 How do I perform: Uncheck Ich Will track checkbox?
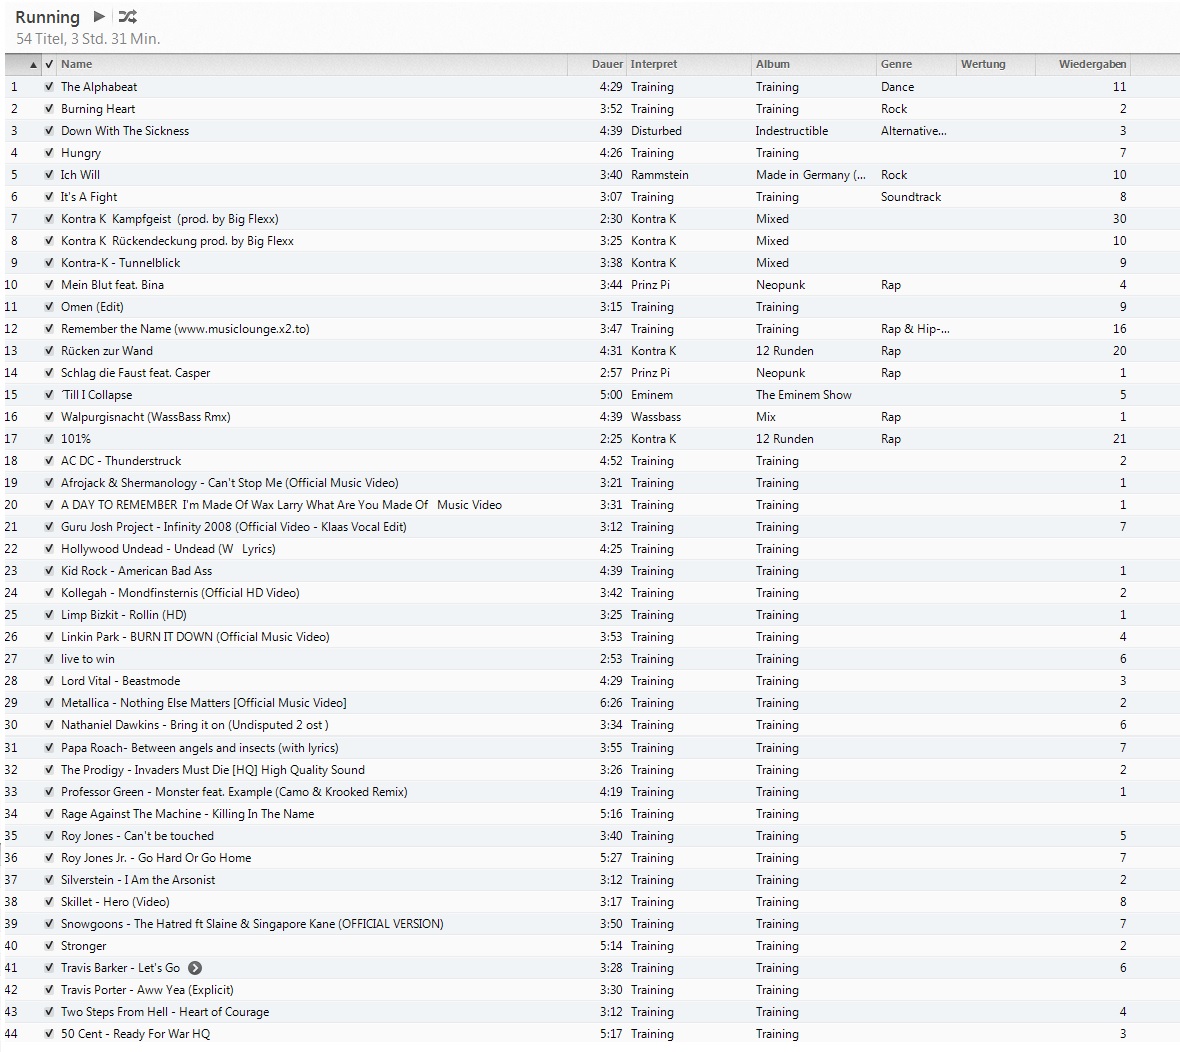coord(49,175)
